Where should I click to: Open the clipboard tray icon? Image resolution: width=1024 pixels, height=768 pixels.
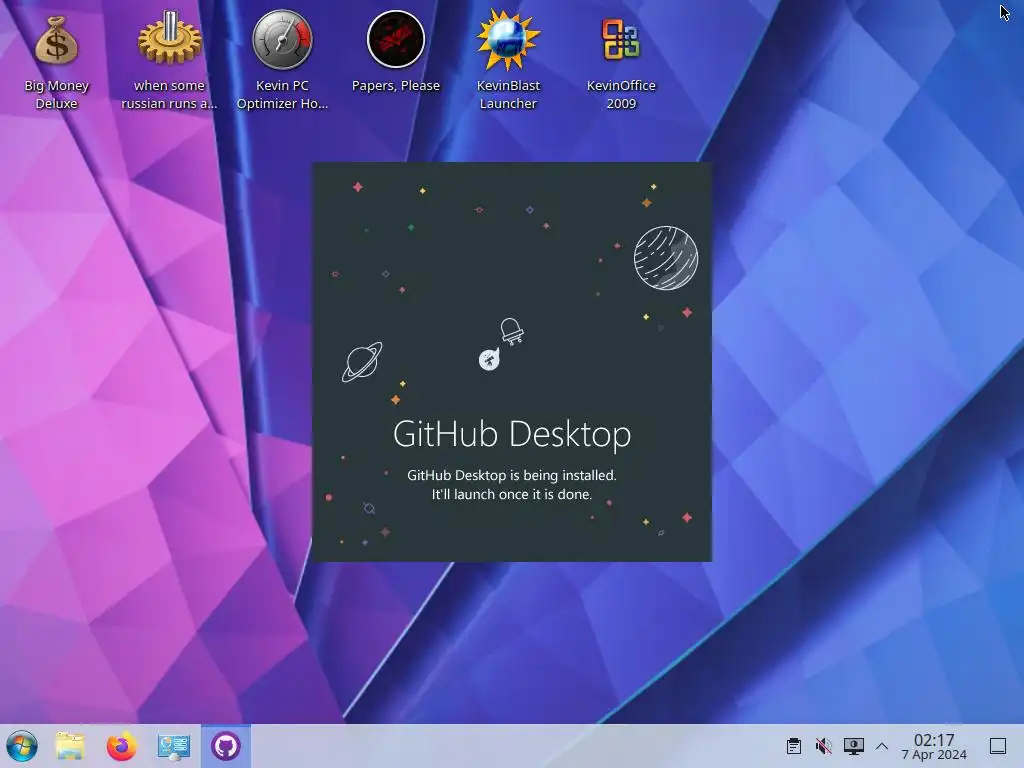click(793, 746)
